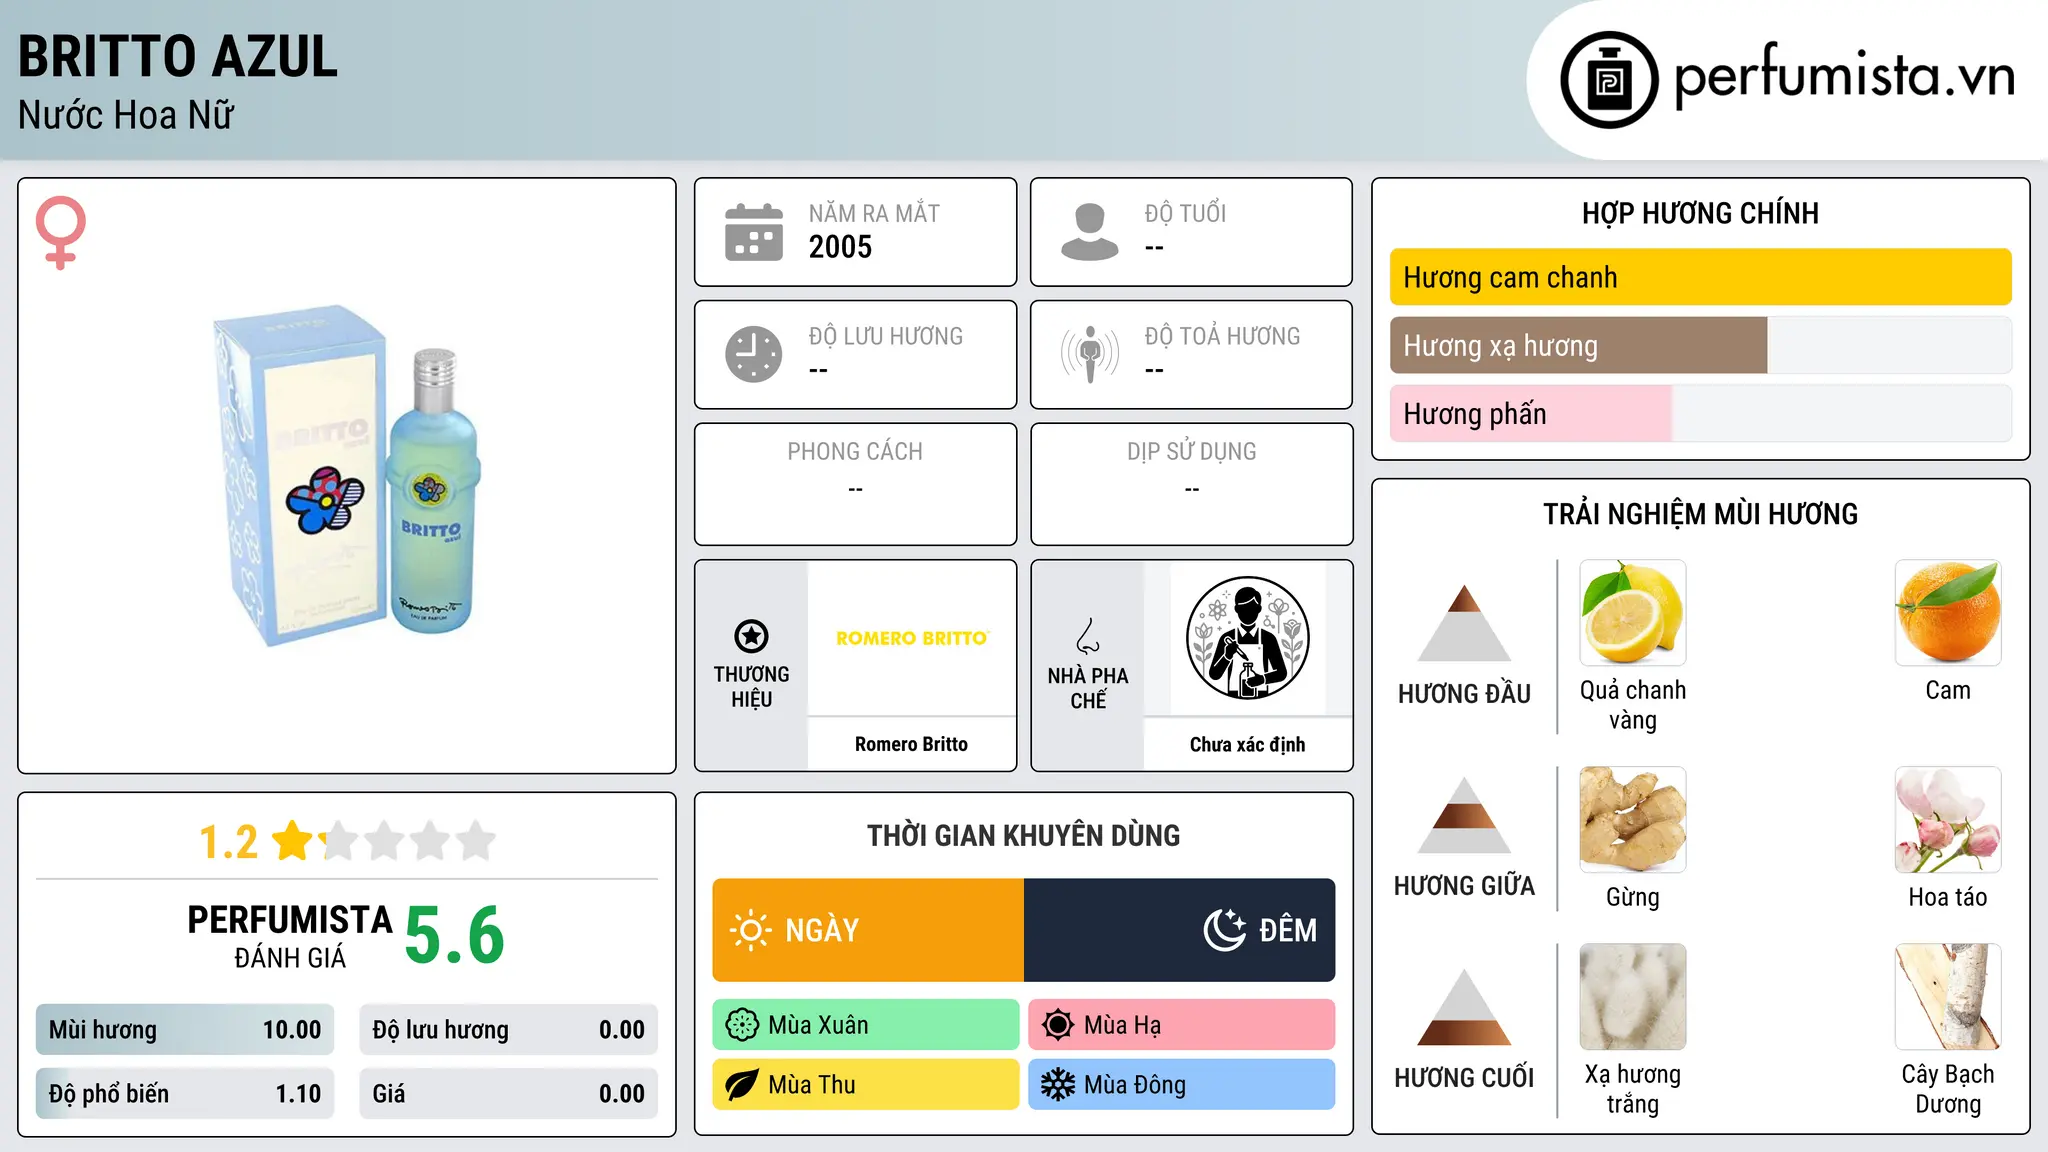Click the perfumer illustration icon

point(1247,638)
